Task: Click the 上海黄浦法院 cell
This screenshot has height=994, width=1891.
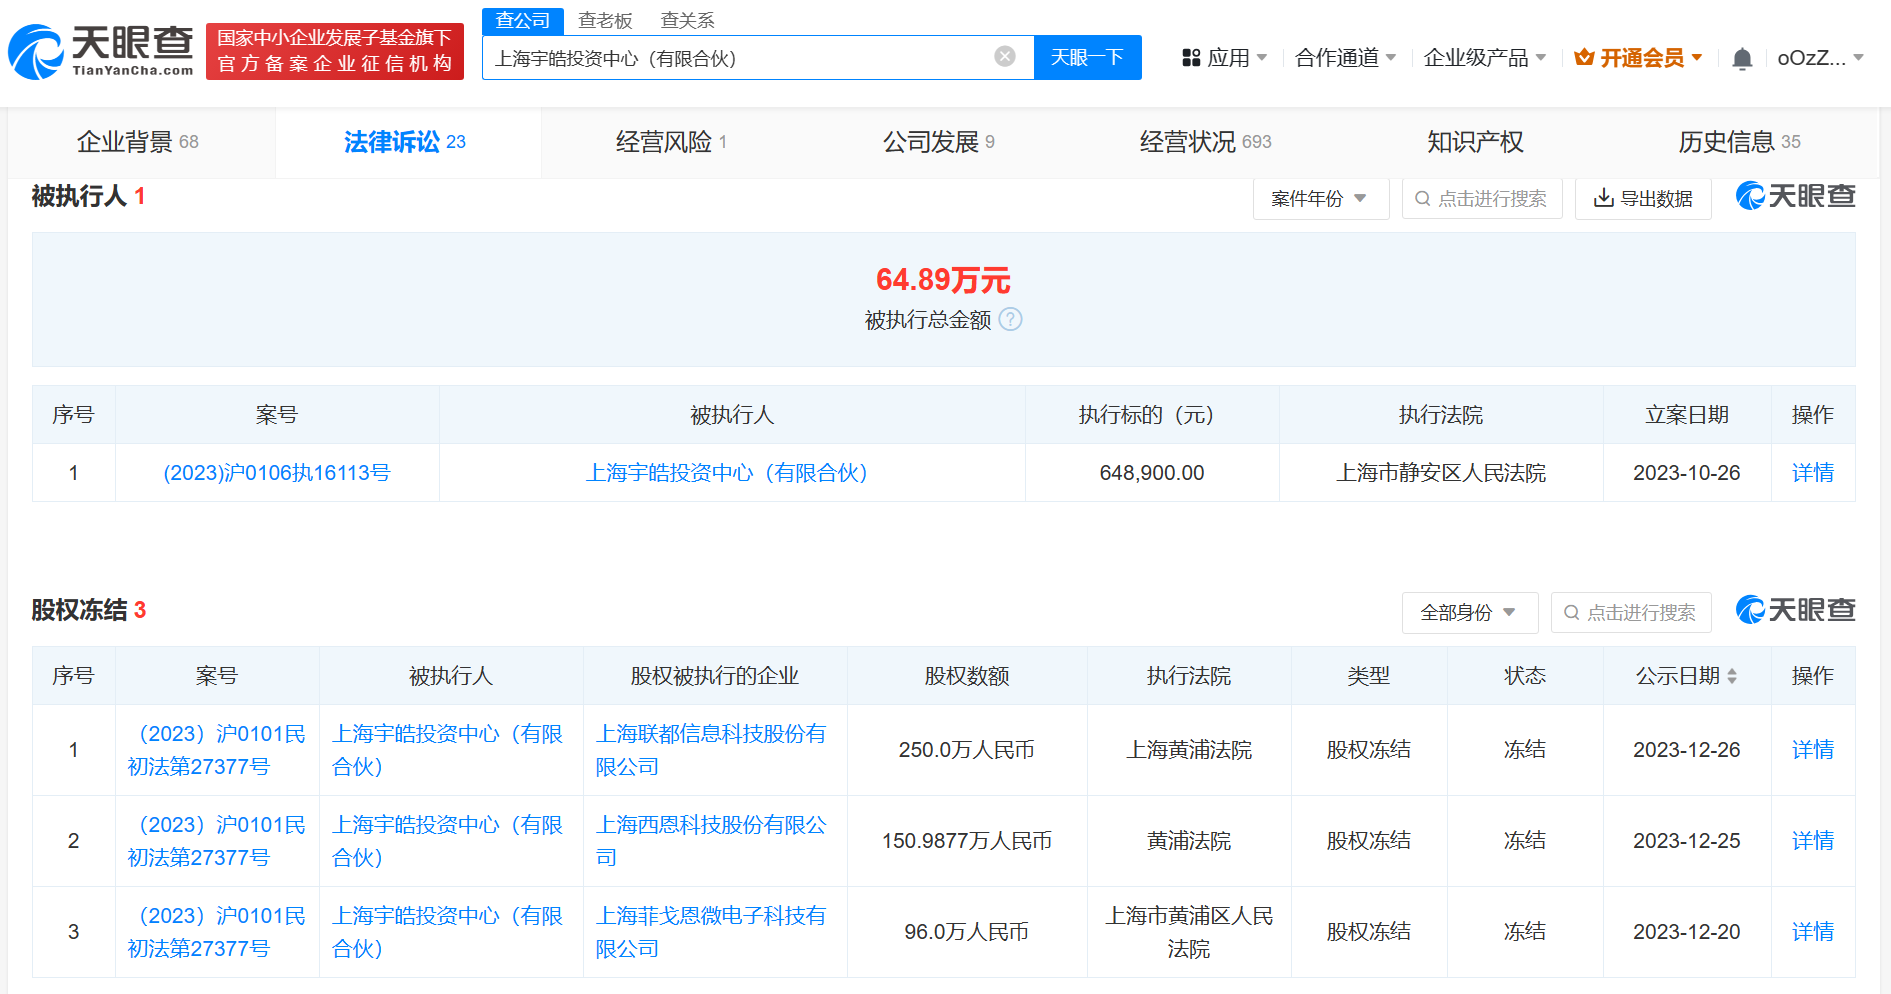Action: [x=1189, y=750]
